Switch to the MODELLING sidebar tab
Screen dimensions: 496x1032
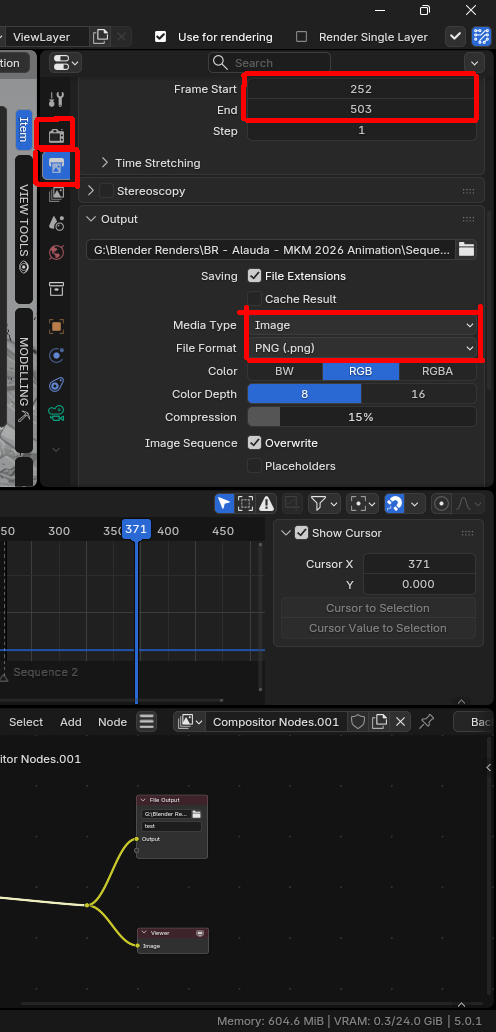coord(24,380)
